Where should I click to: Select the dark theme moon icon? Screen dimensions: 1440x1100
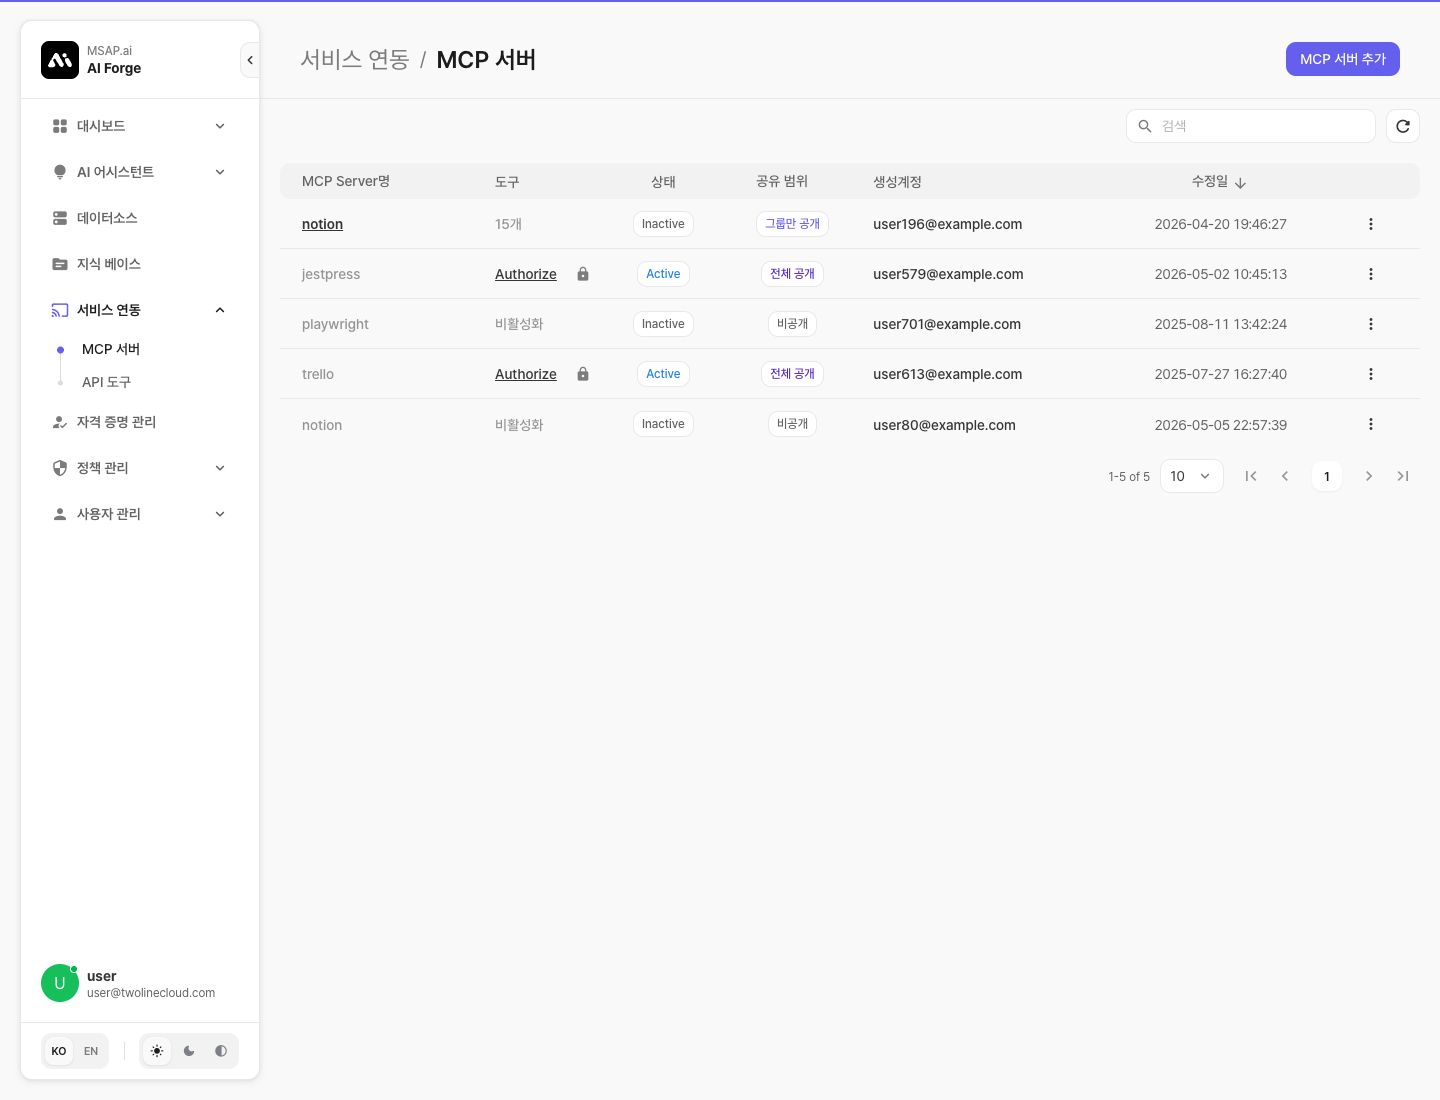pos(189,1051)
